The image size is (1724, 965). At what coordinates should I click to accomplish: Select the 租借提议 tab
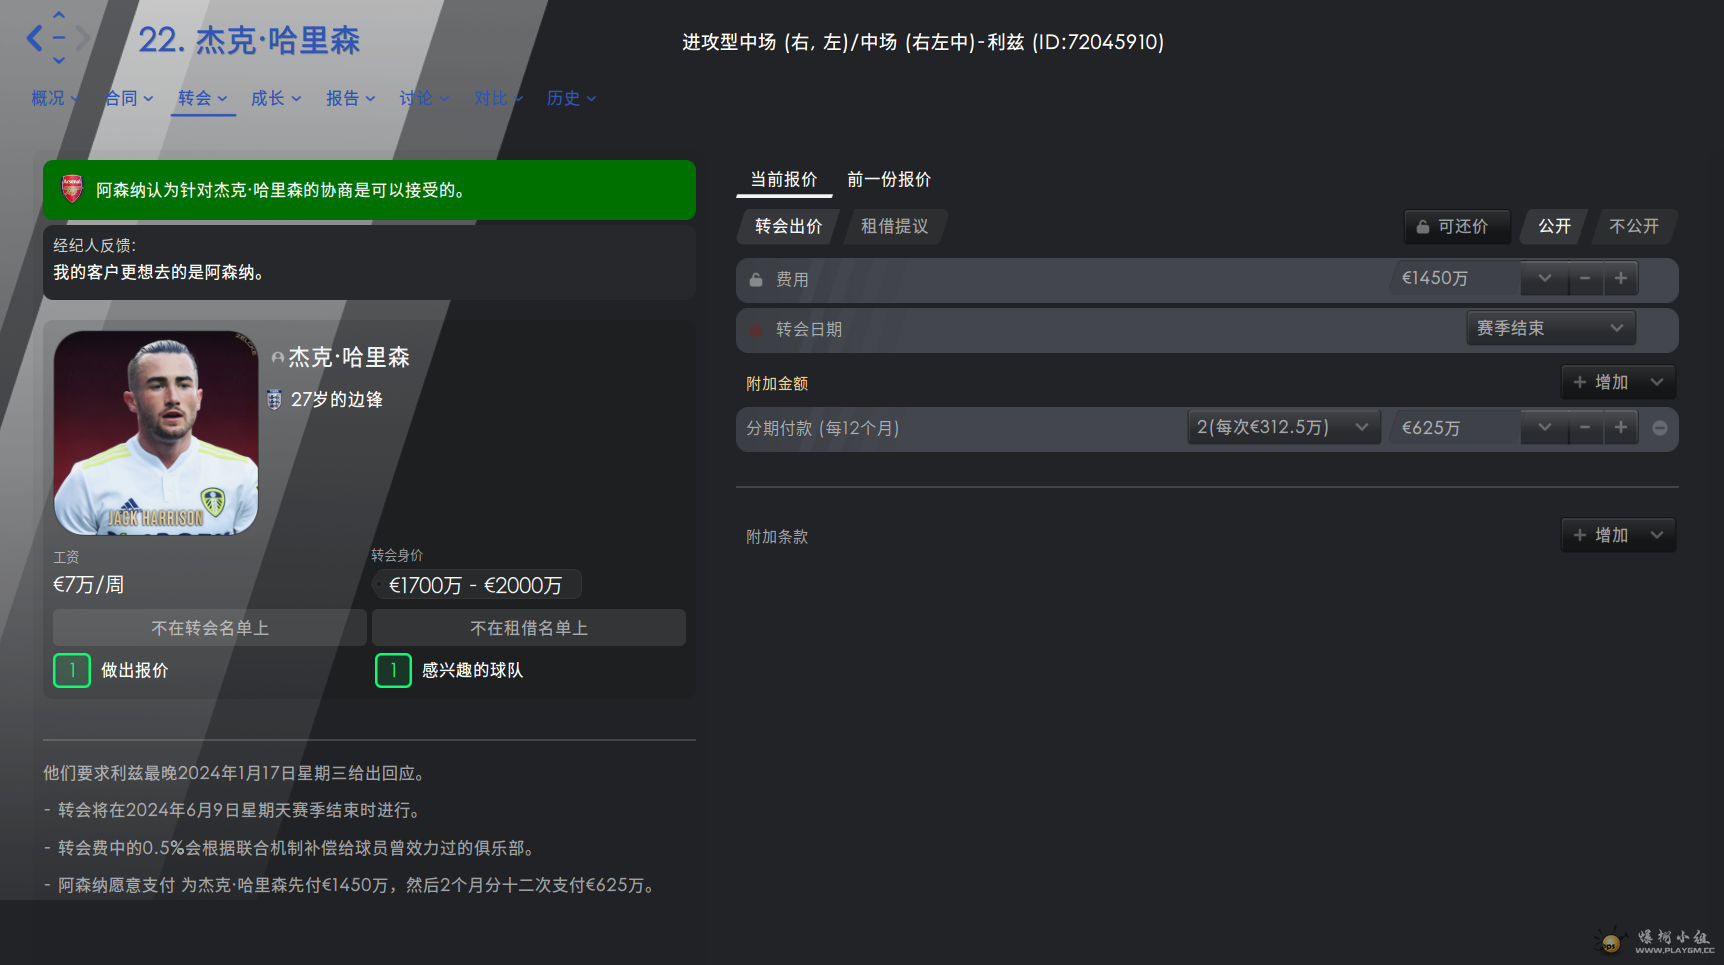coord(895,227)
